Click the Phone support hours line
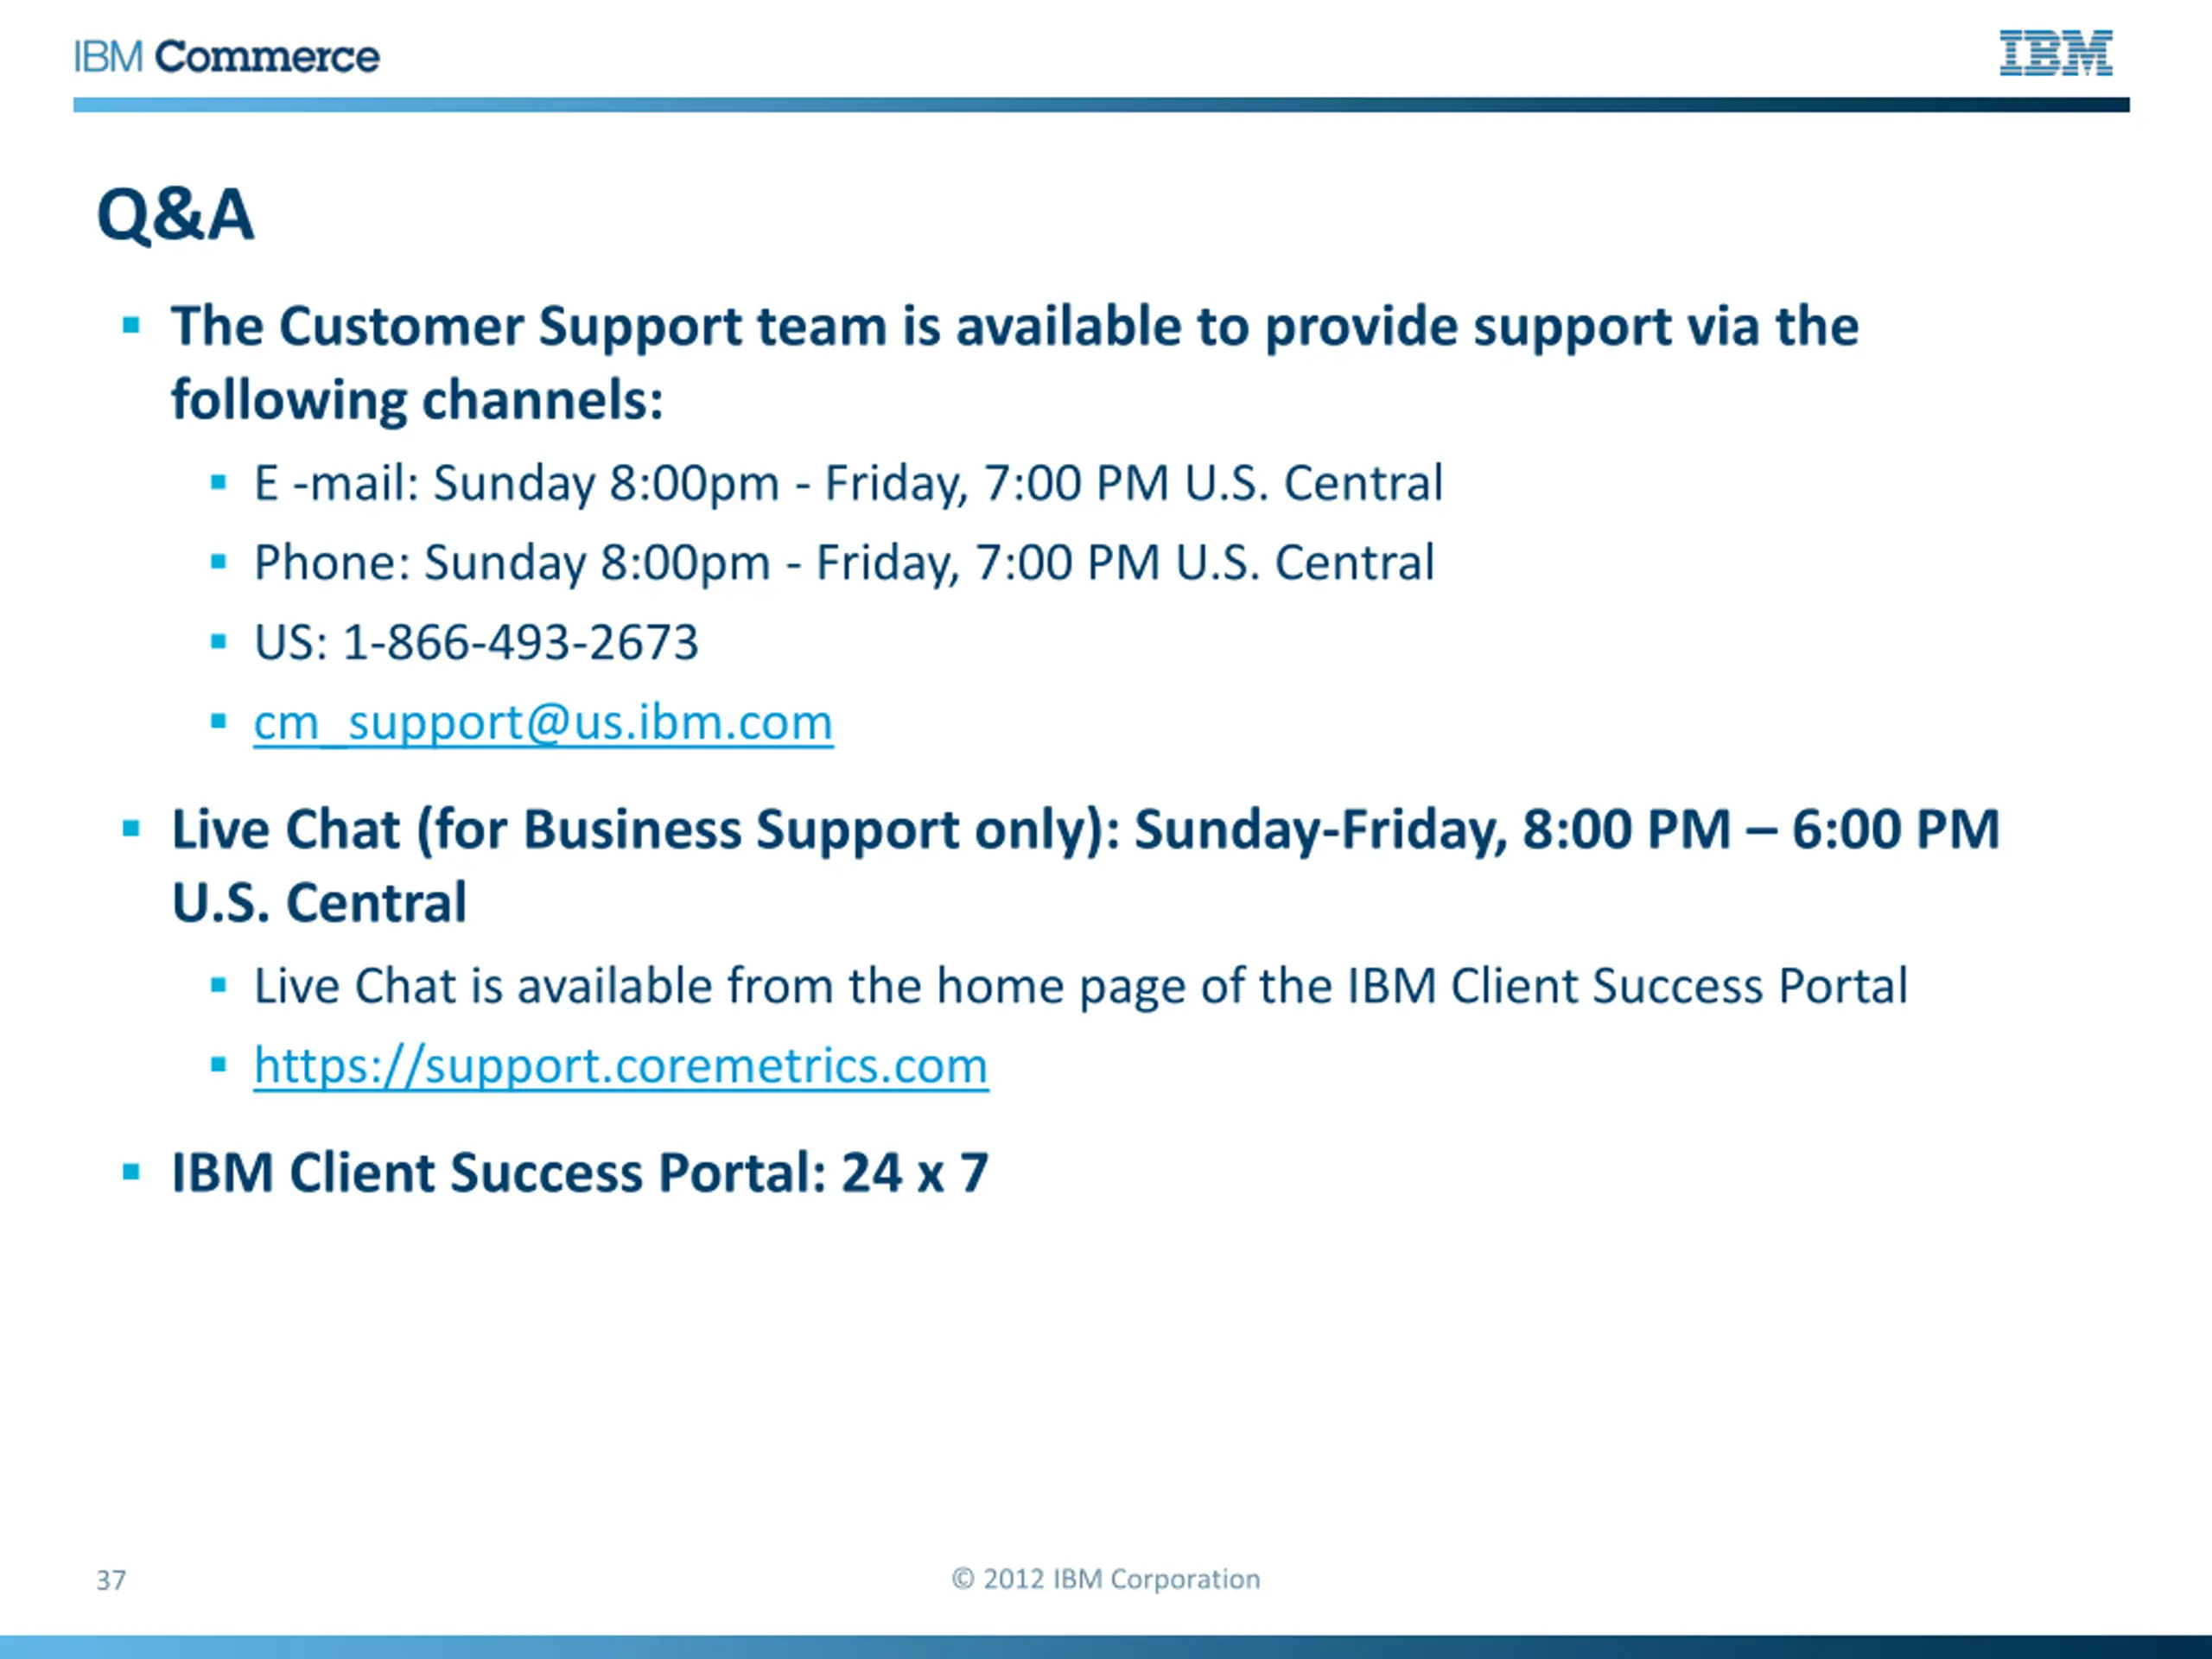This screenshot has width=2212, height=1659. (x=844, y=562)
